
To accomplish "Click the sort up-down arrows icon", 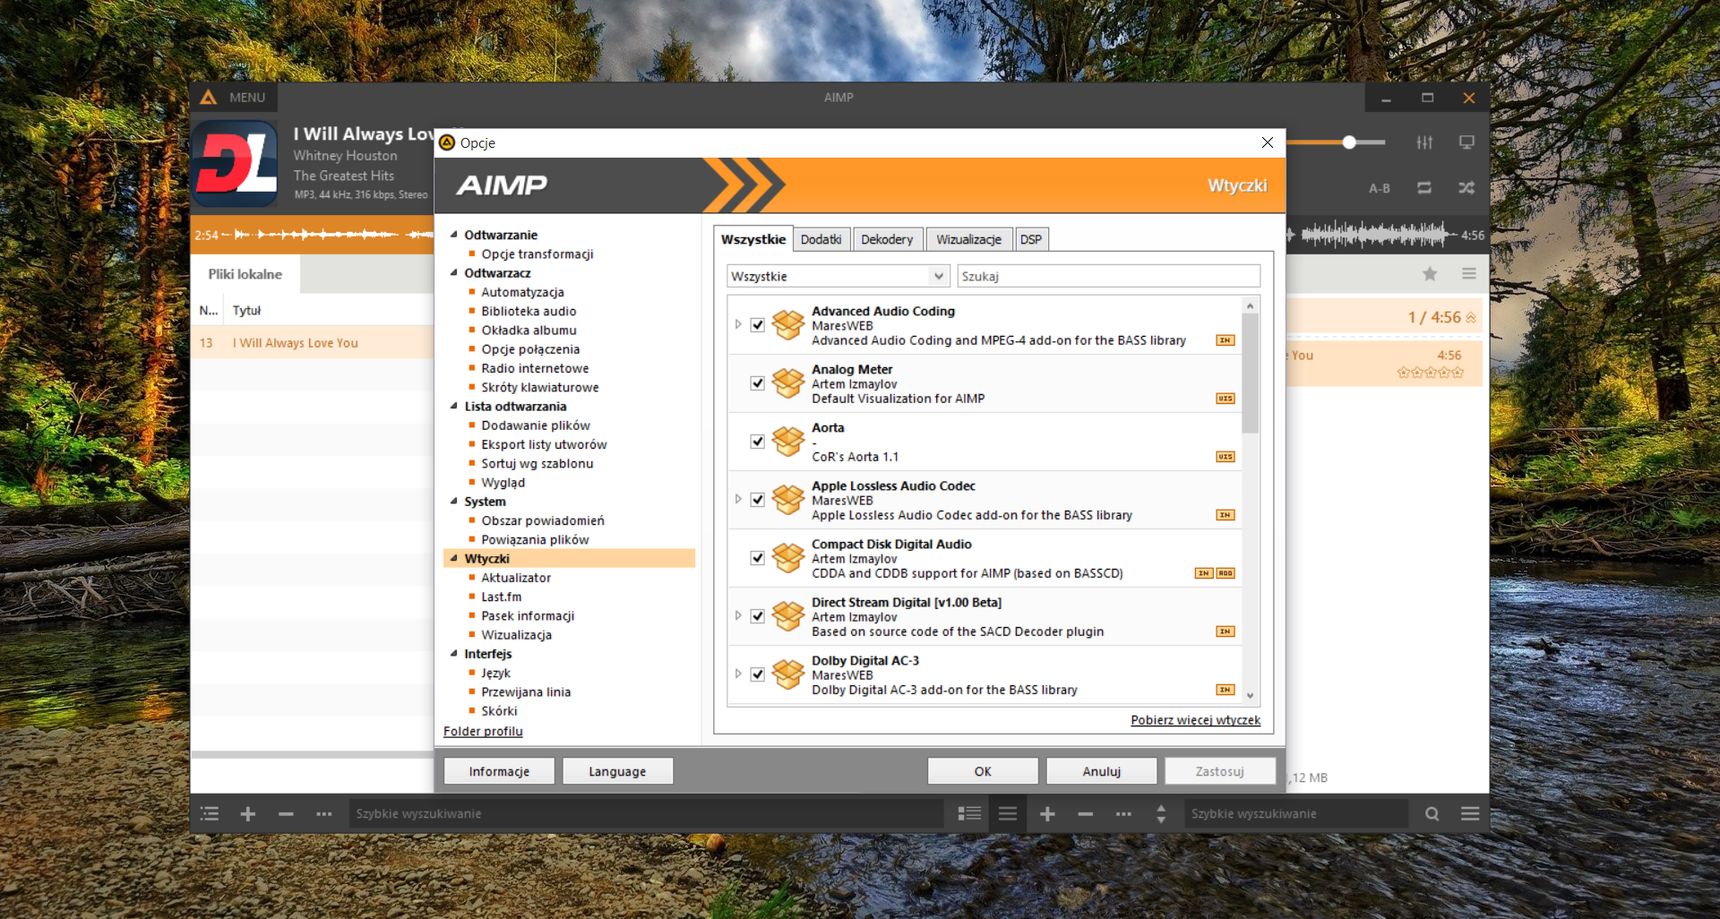I will (1161, 814).
